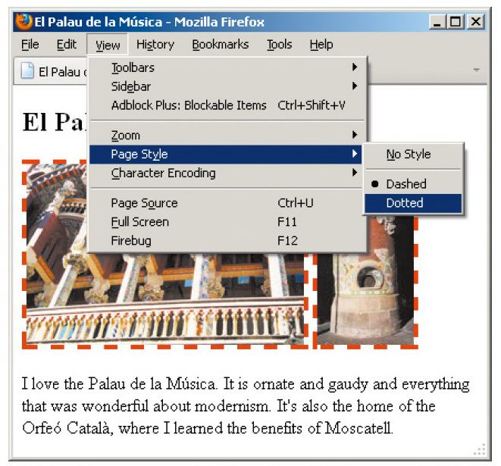The image size is (501, 466).
Task: Open the Tools menu
Action: pos(279,45)
